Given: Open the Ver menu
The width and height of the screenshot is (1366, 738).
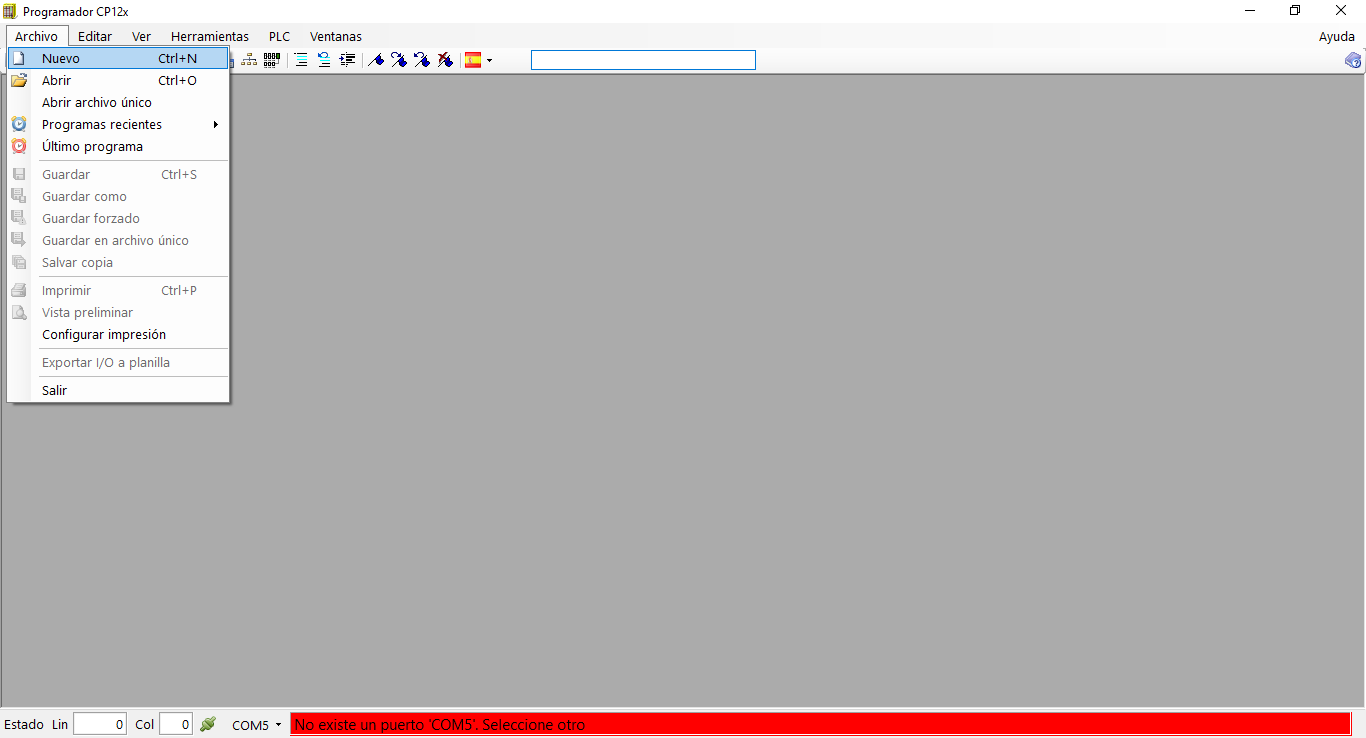Looking at the screenshot, I should coord(141,36).
